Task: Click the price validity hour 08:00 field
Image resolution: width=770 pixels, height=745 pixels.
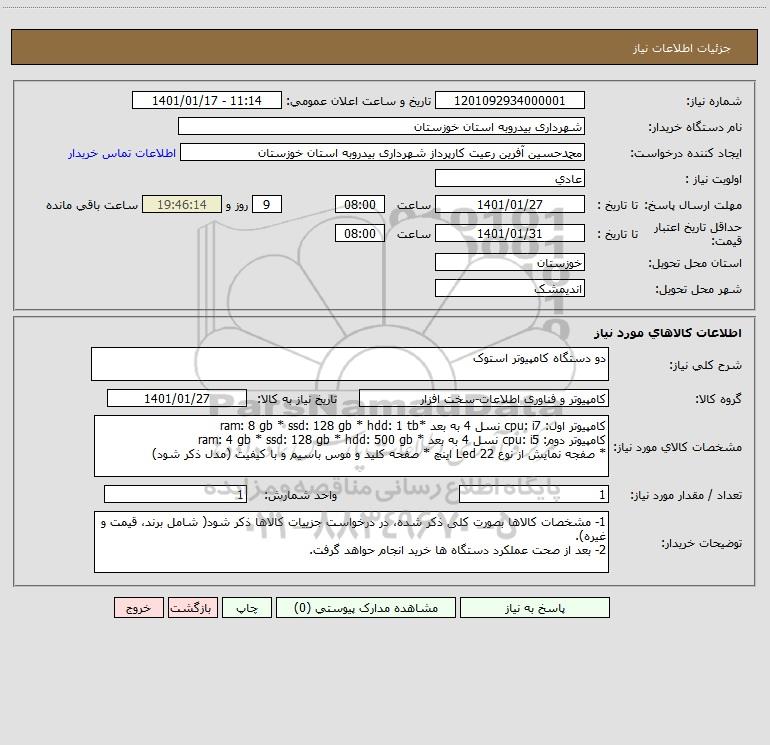Action: pos(359,234)
